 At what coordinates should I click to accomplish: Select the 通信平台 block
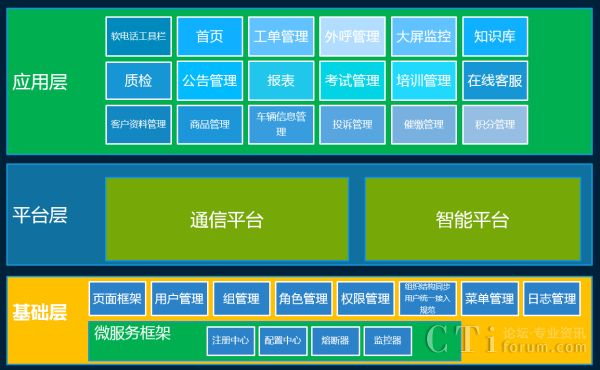coord(227,219)
